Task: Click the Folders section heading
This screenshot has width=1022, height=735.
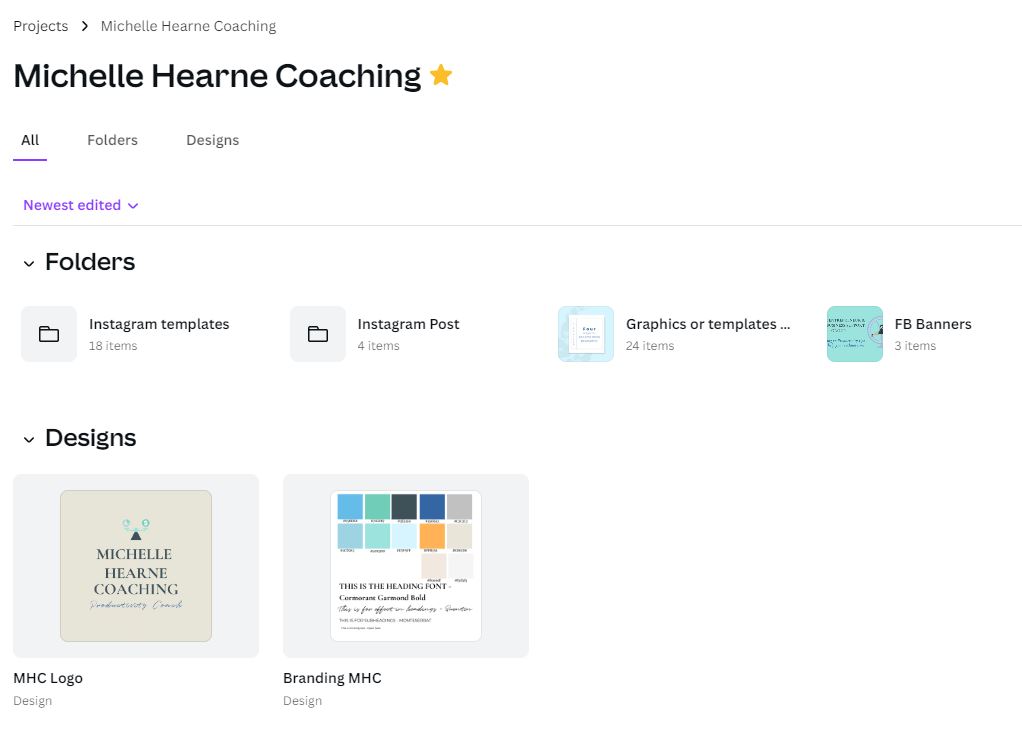Action: [x=90, y=262]
